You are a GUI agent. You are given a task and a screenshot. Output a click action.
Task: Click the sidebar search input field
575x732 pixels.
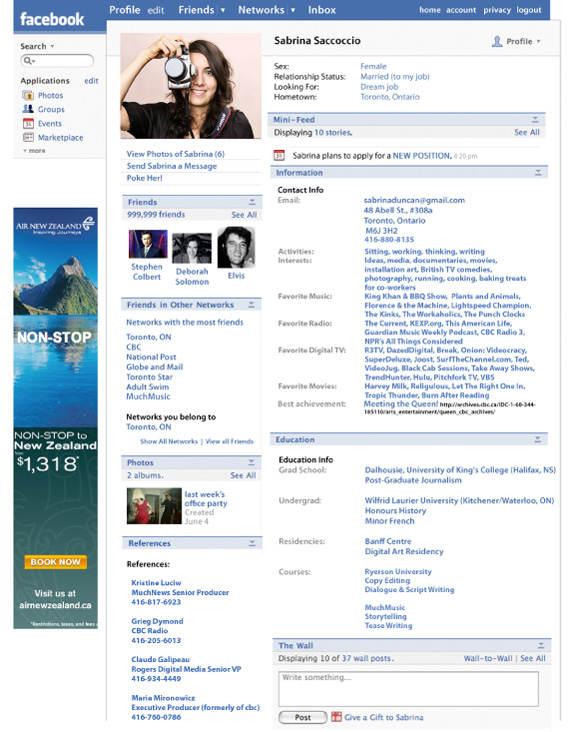click(x=57, y=60)
